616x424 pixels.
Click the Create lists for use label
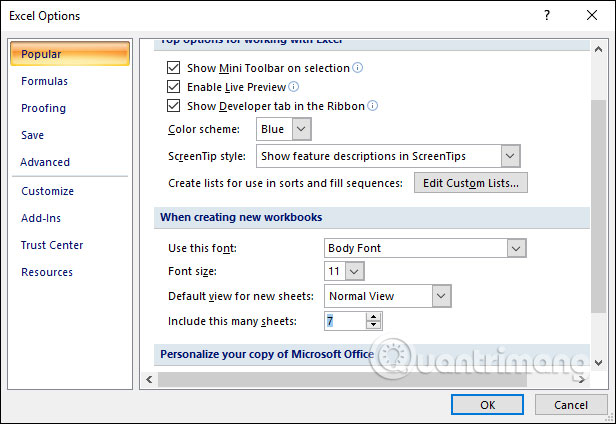286,183
